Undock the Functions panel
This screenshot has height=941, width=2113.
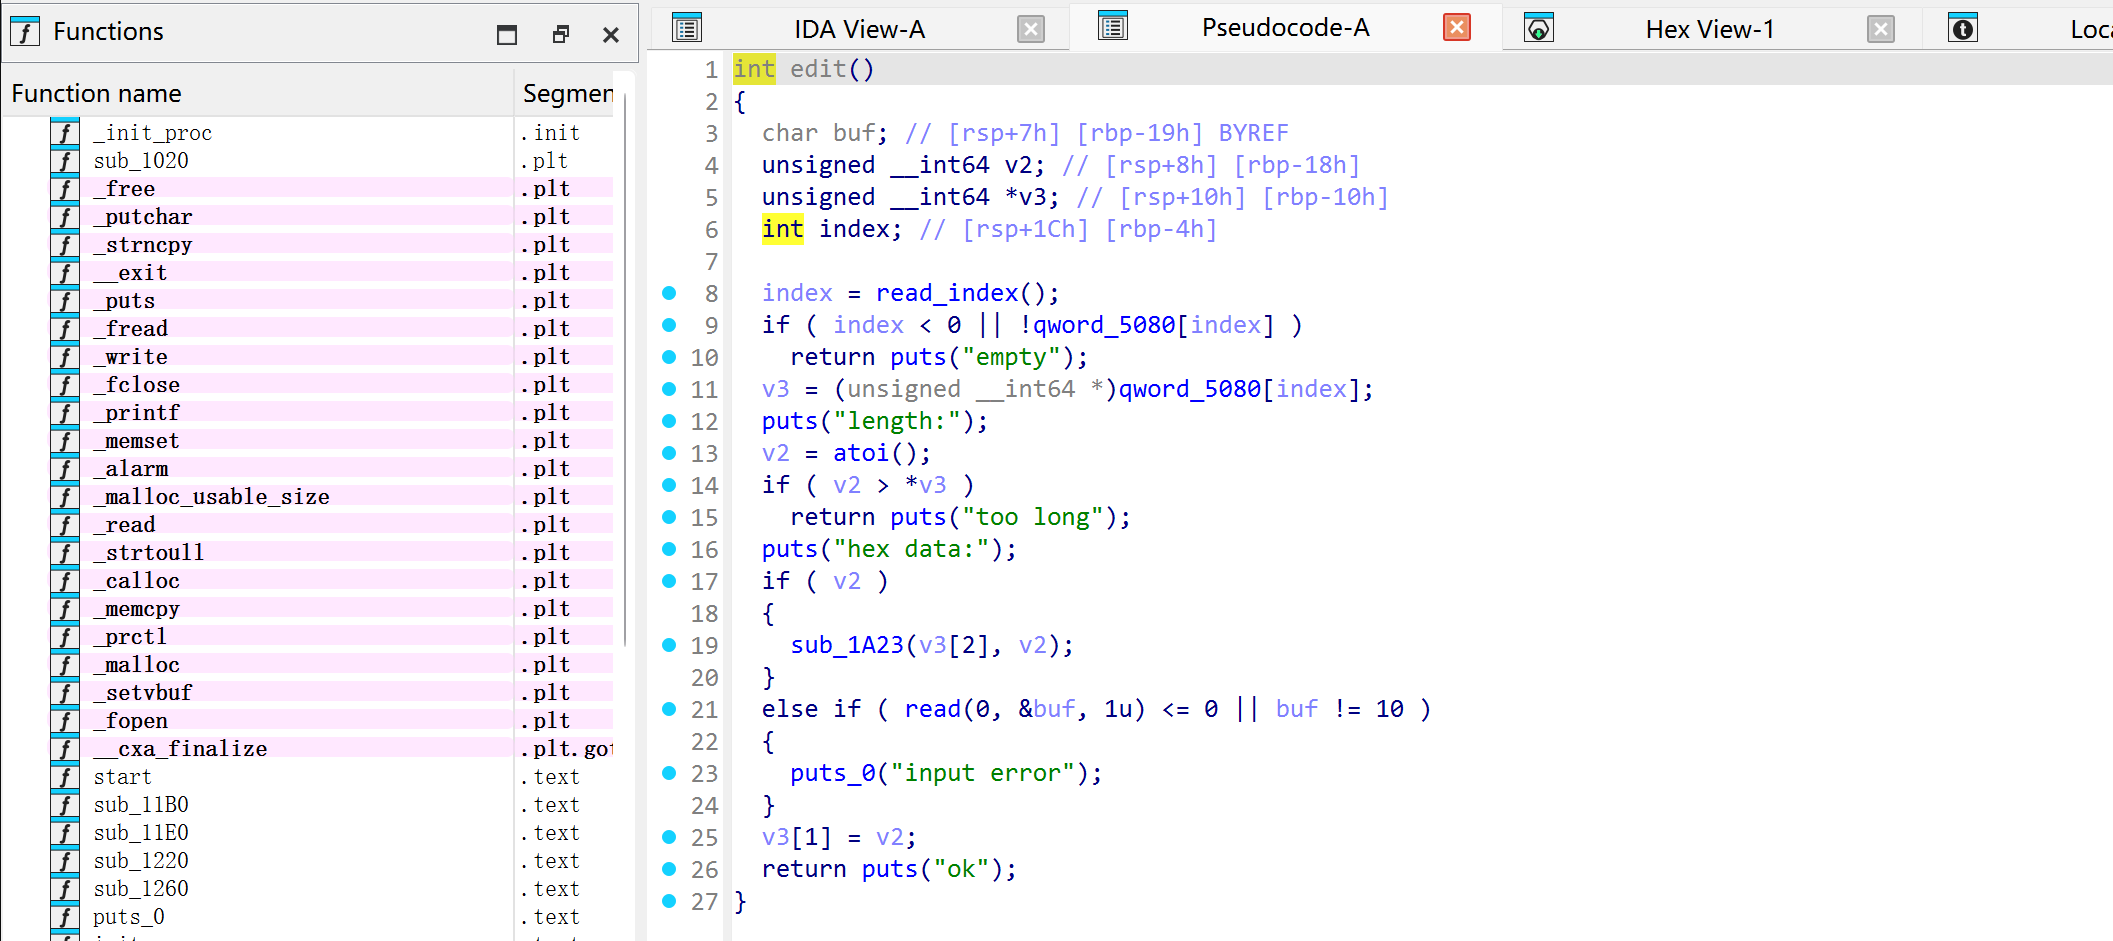[x=561, y=35]
